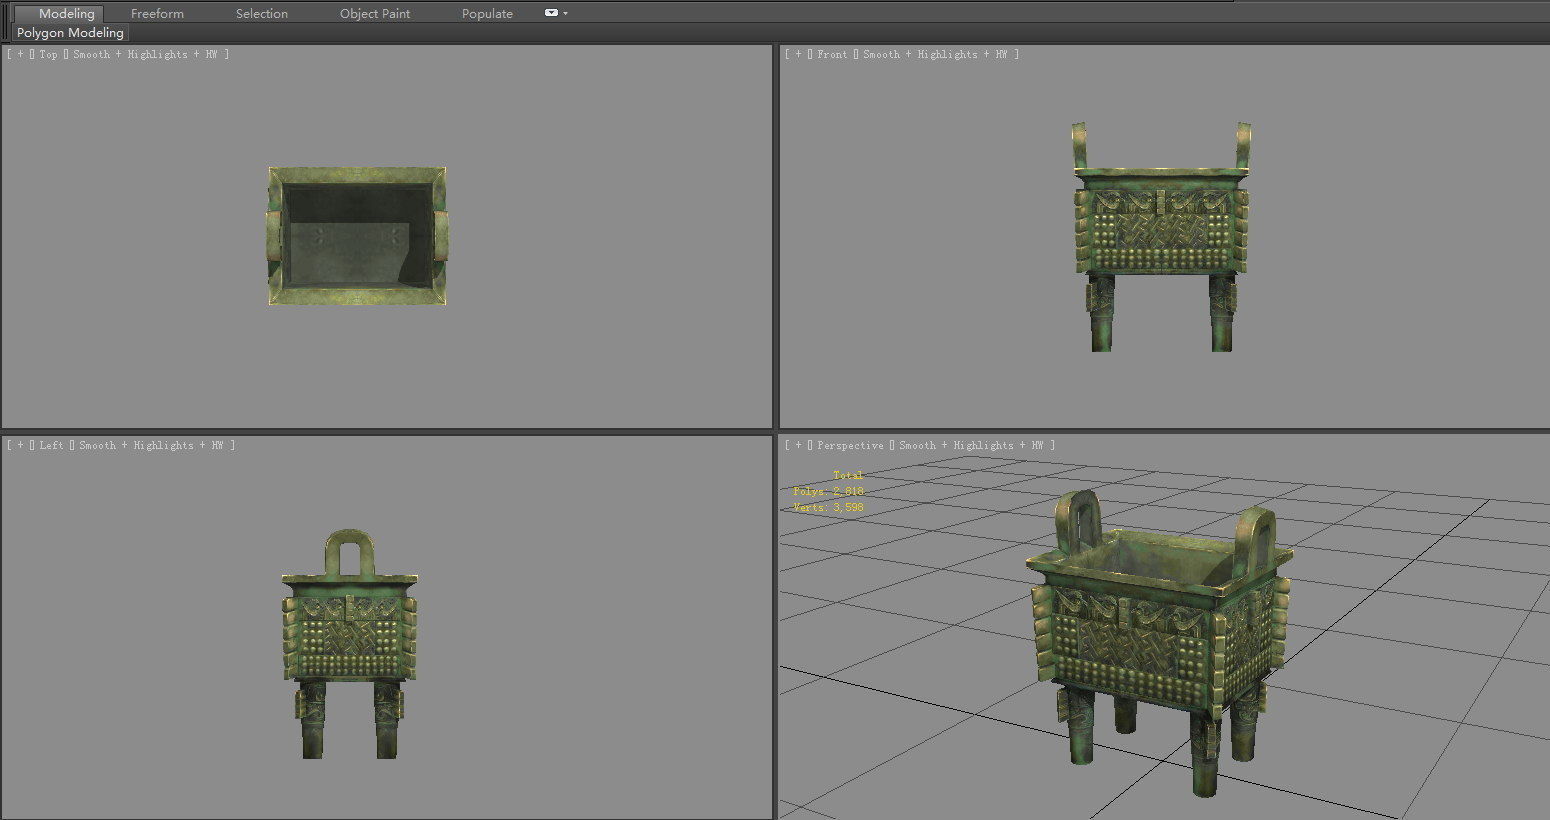Select the bronze vessel in Top viewport

click(x=357, y=236)
